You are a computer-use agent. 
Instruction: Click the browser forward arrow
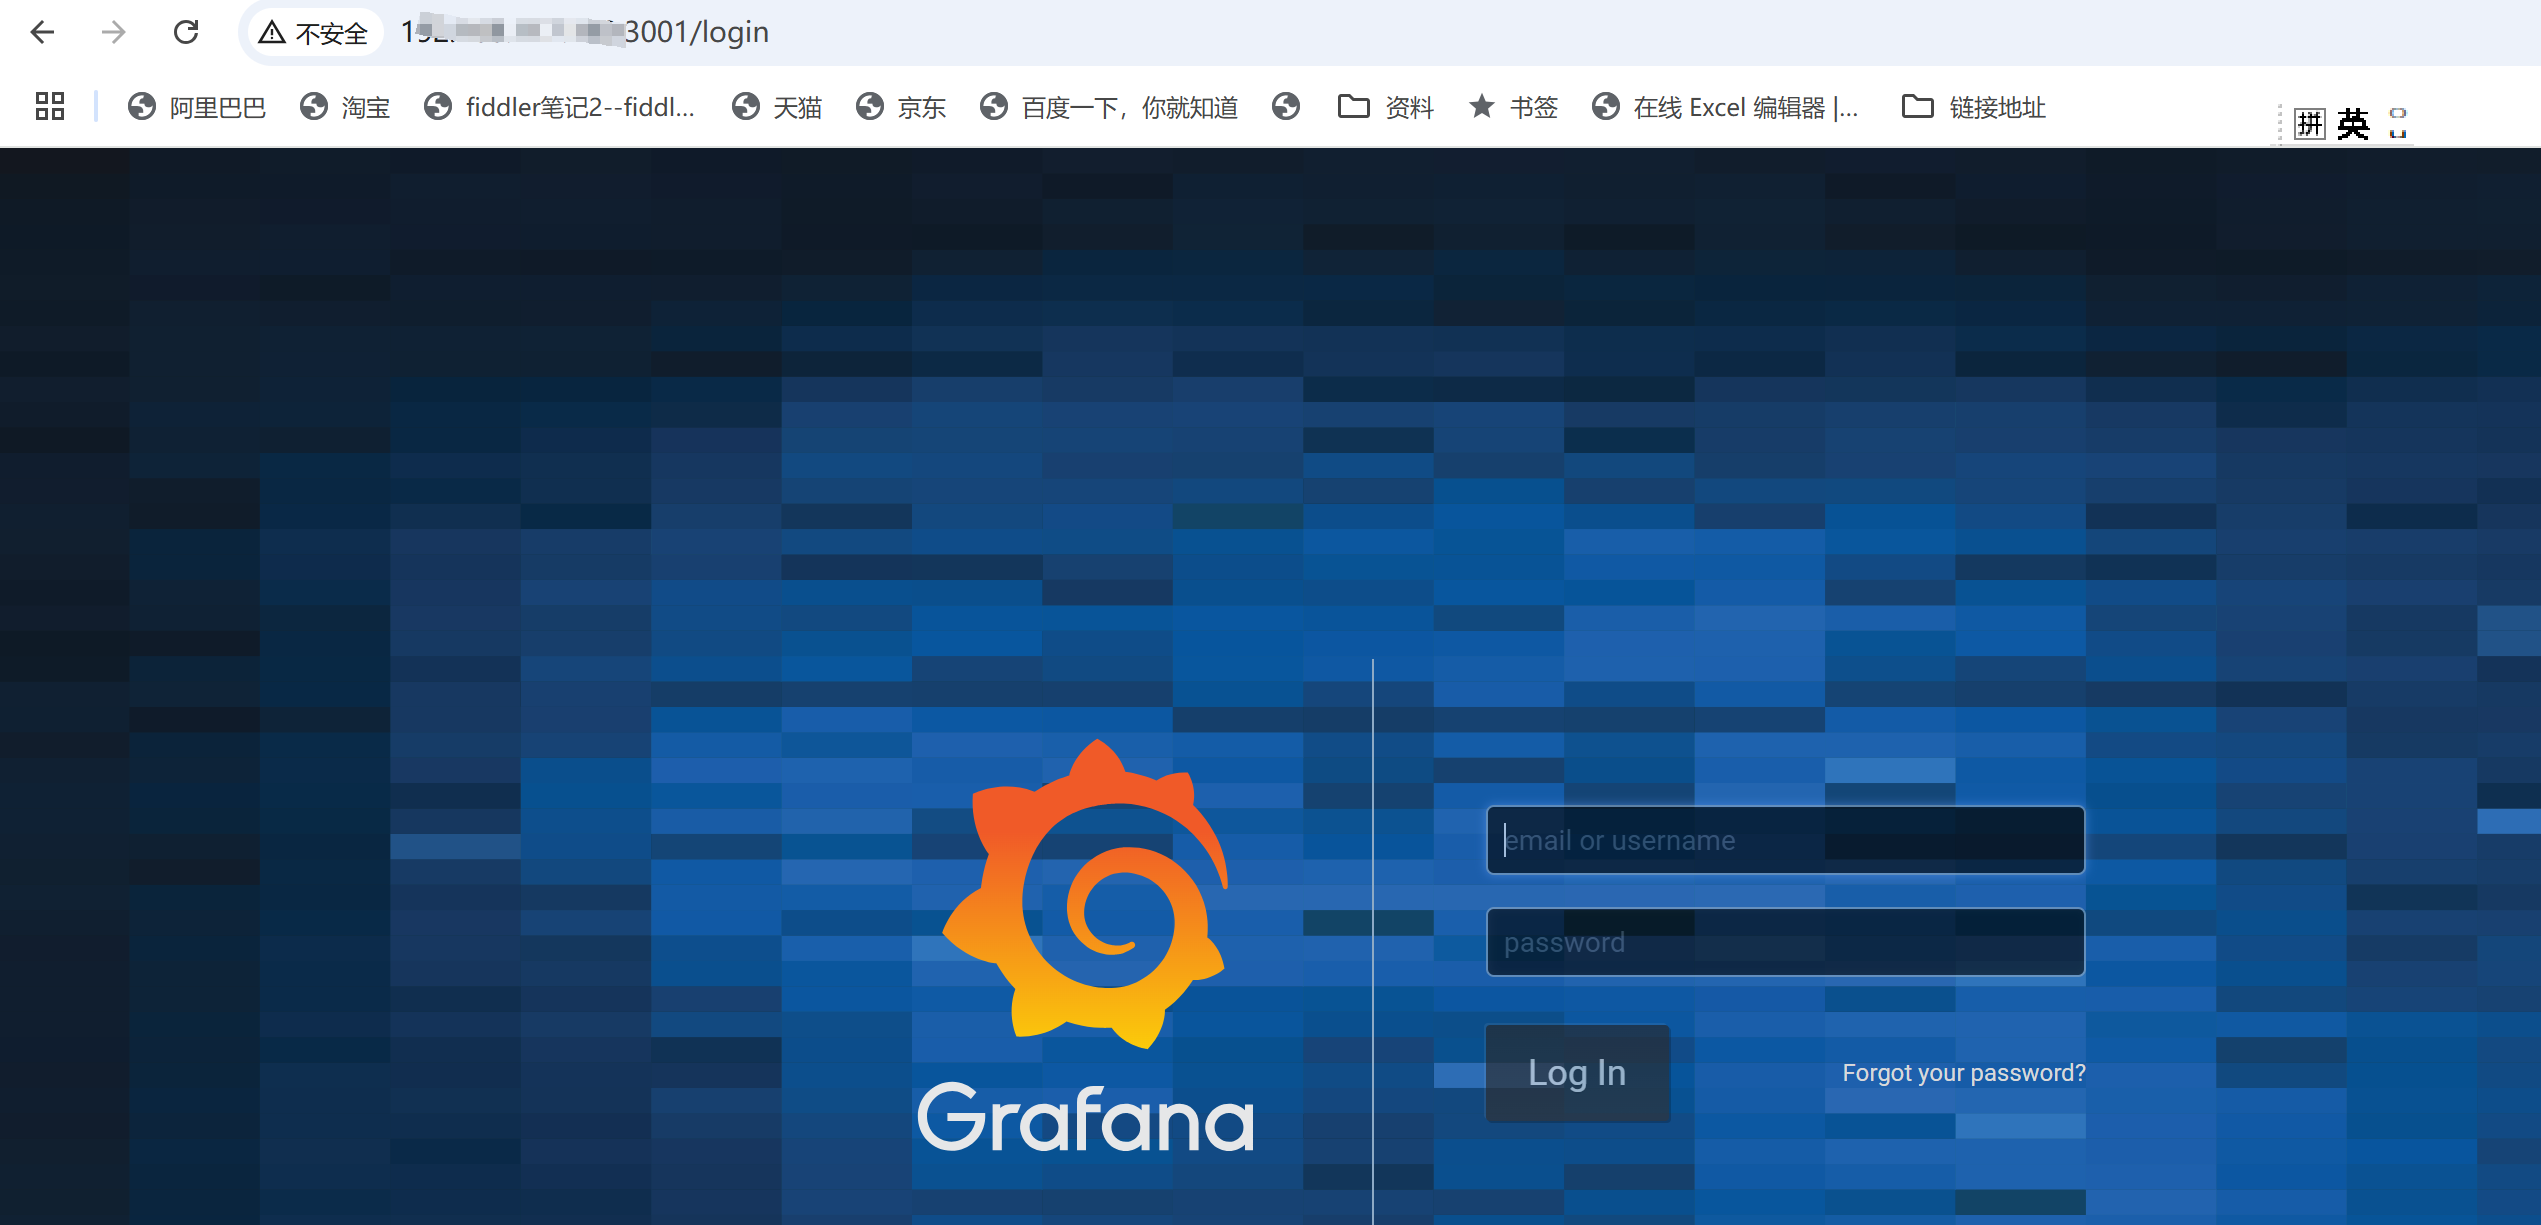(114, 32)
